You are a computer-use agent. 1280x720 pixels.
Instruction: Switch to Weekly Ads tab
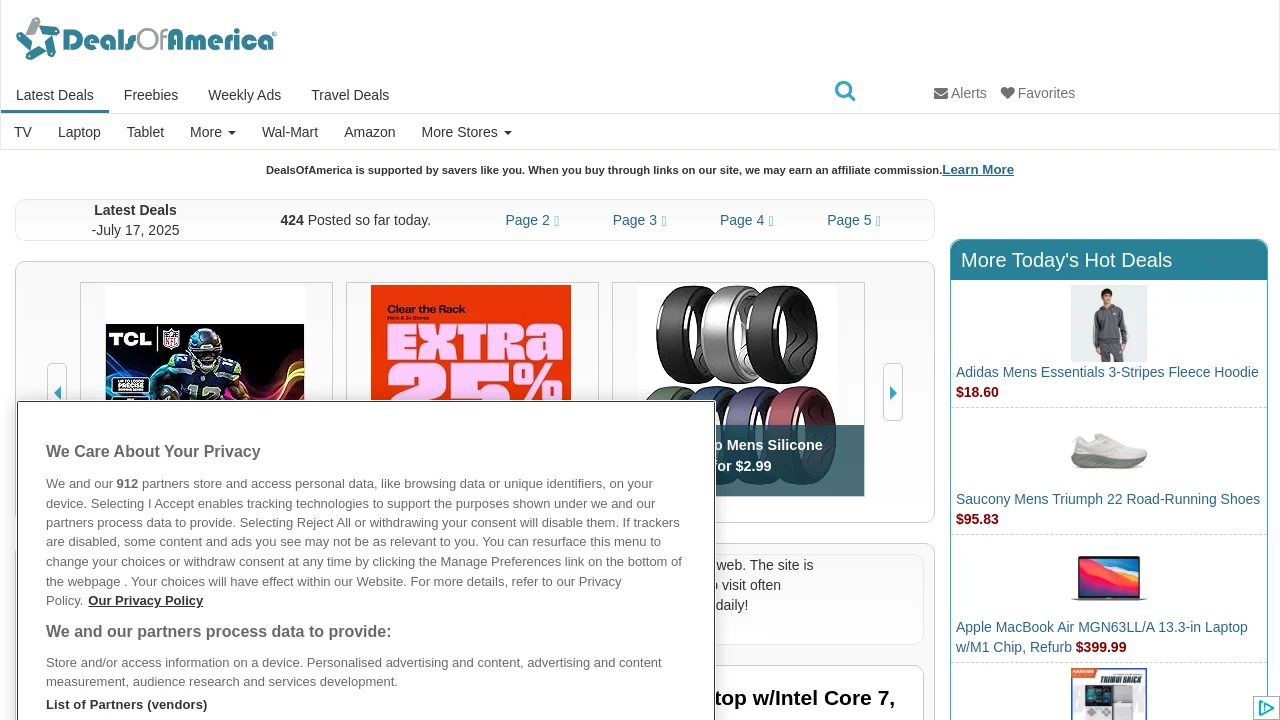(x=245, y=95)
